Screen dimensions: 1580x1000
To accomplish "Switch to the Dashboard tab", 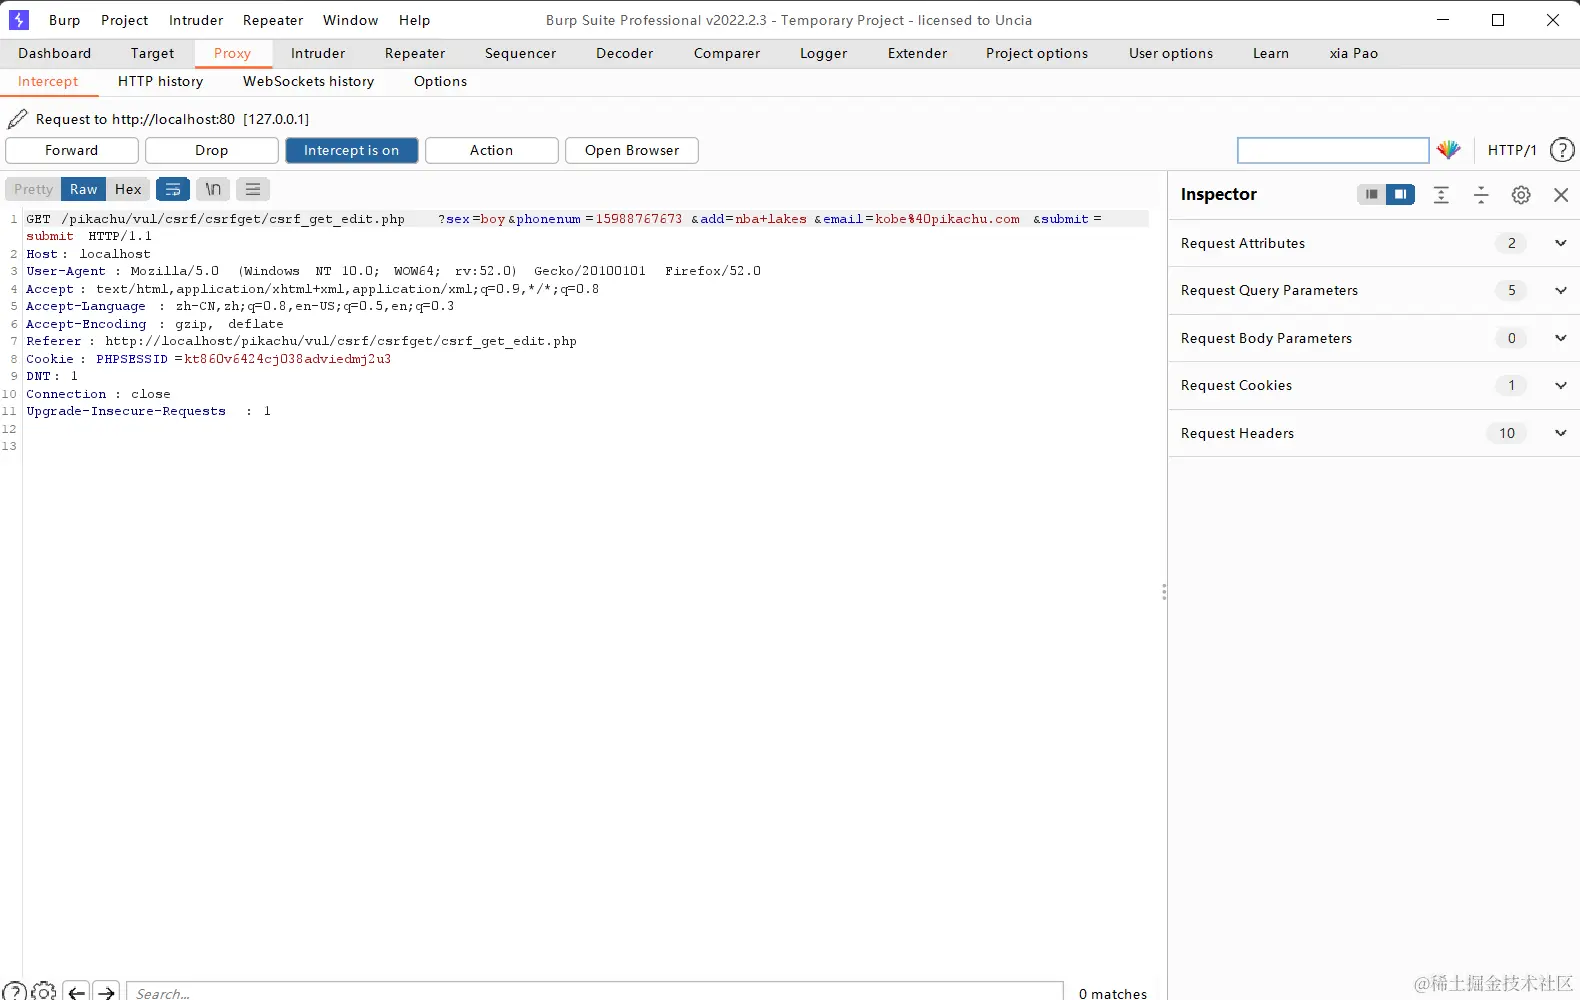I will 54,53.
